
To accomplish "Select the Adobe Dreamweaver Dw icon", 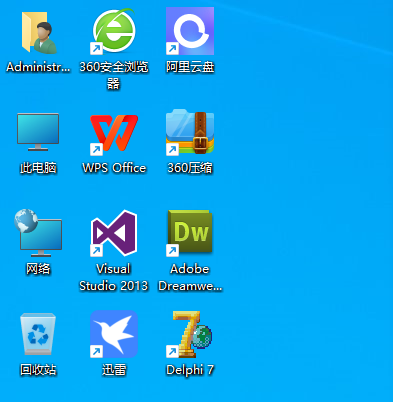I will 190,233.
